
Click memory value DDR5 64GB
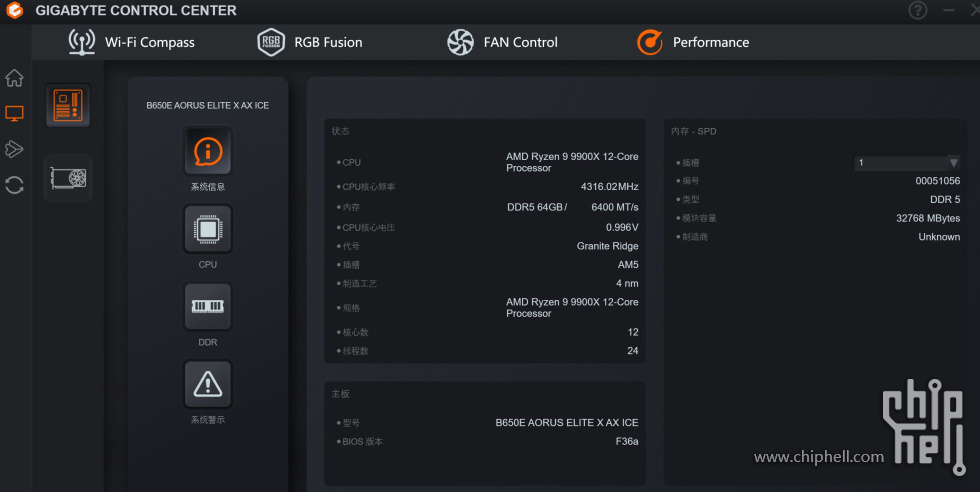pyautogui.click(x=537, y=207)
